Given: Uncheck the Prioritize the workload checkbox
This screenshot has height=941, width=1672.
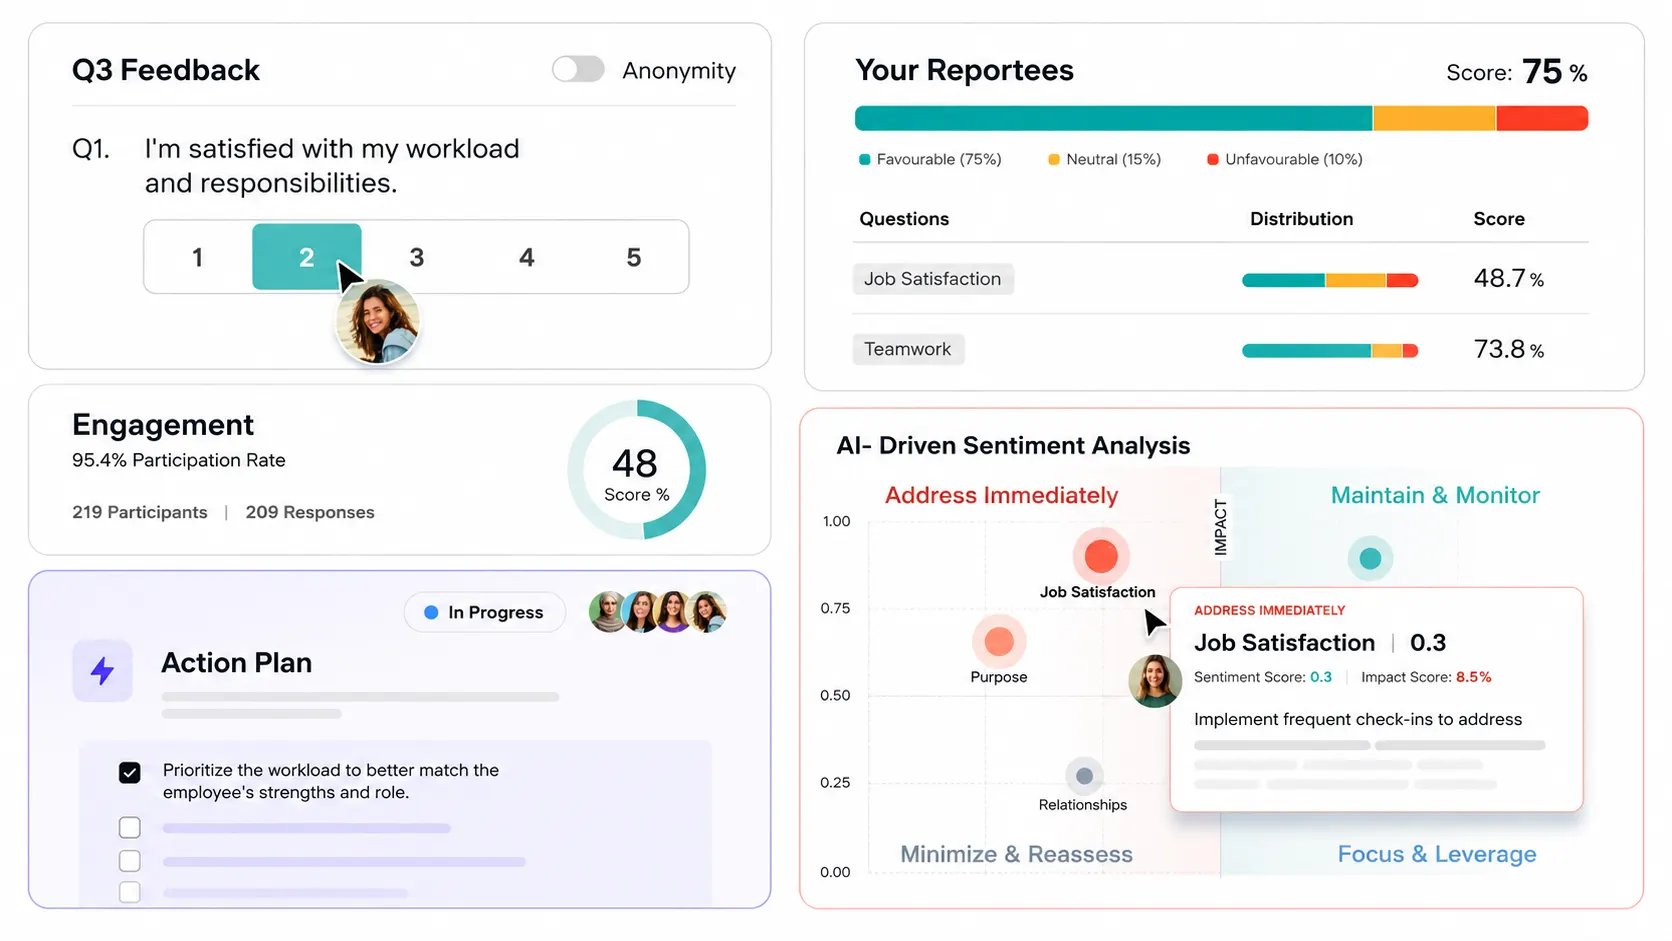Looking at the screenshot, I should coord(130,772).
